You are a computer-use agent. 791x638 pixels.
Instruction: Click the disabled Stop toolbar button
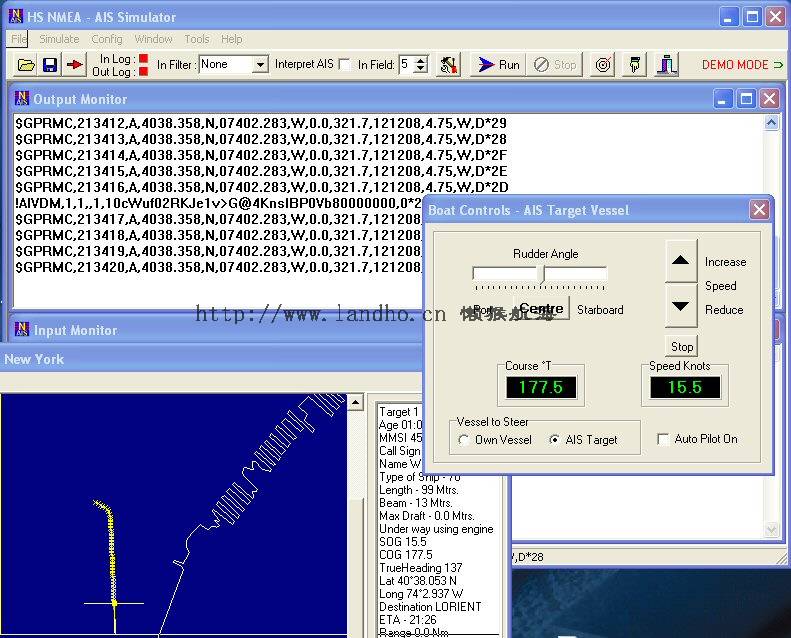coord(555,65)
